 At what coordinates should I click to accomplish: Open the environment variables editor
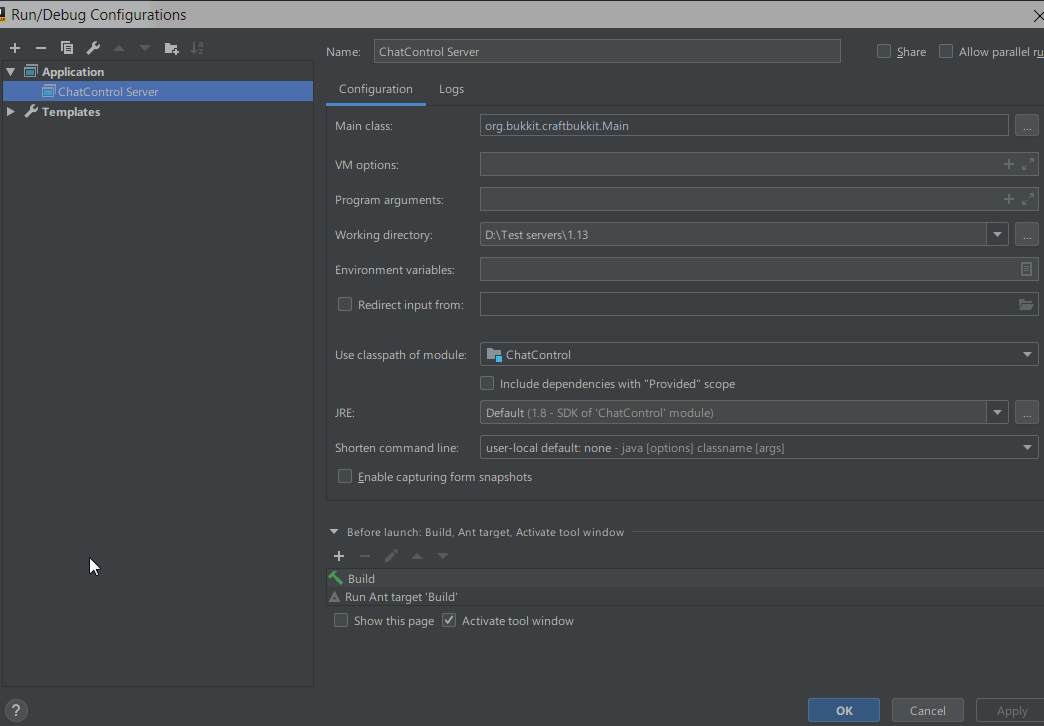tap(1026, 269)
